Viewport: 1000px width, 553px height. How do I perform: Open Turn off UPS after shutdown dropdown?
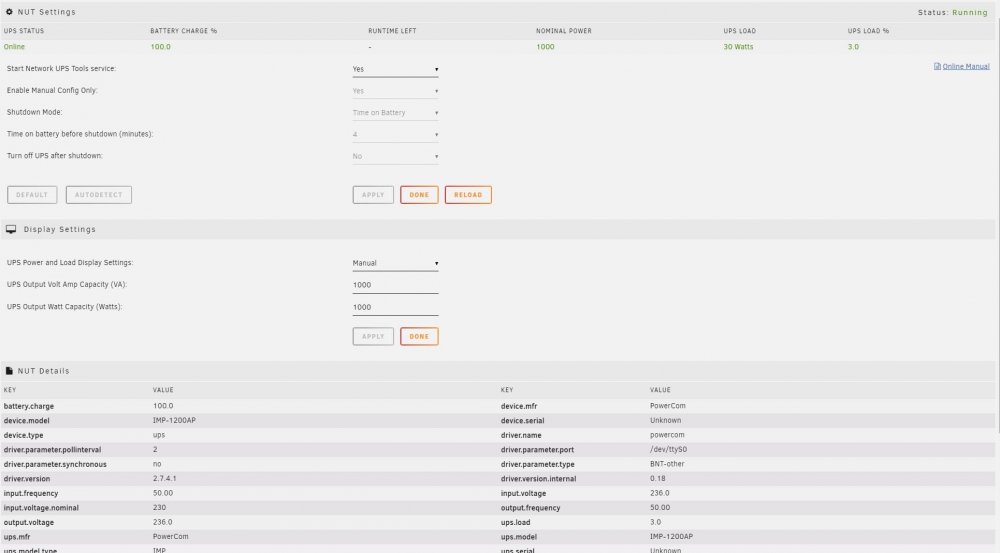click(395, 156)
